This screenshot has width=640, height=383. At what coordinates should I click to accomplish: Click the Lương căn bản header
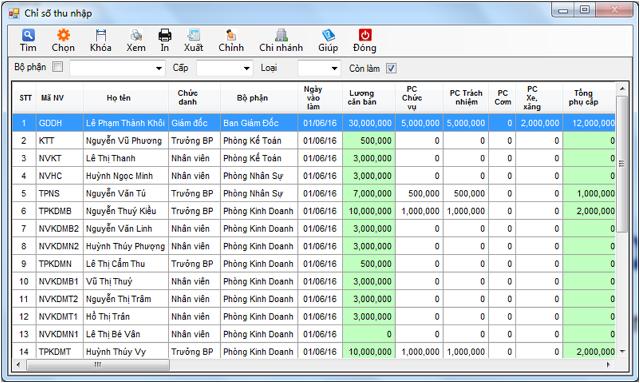coord(369,98)
